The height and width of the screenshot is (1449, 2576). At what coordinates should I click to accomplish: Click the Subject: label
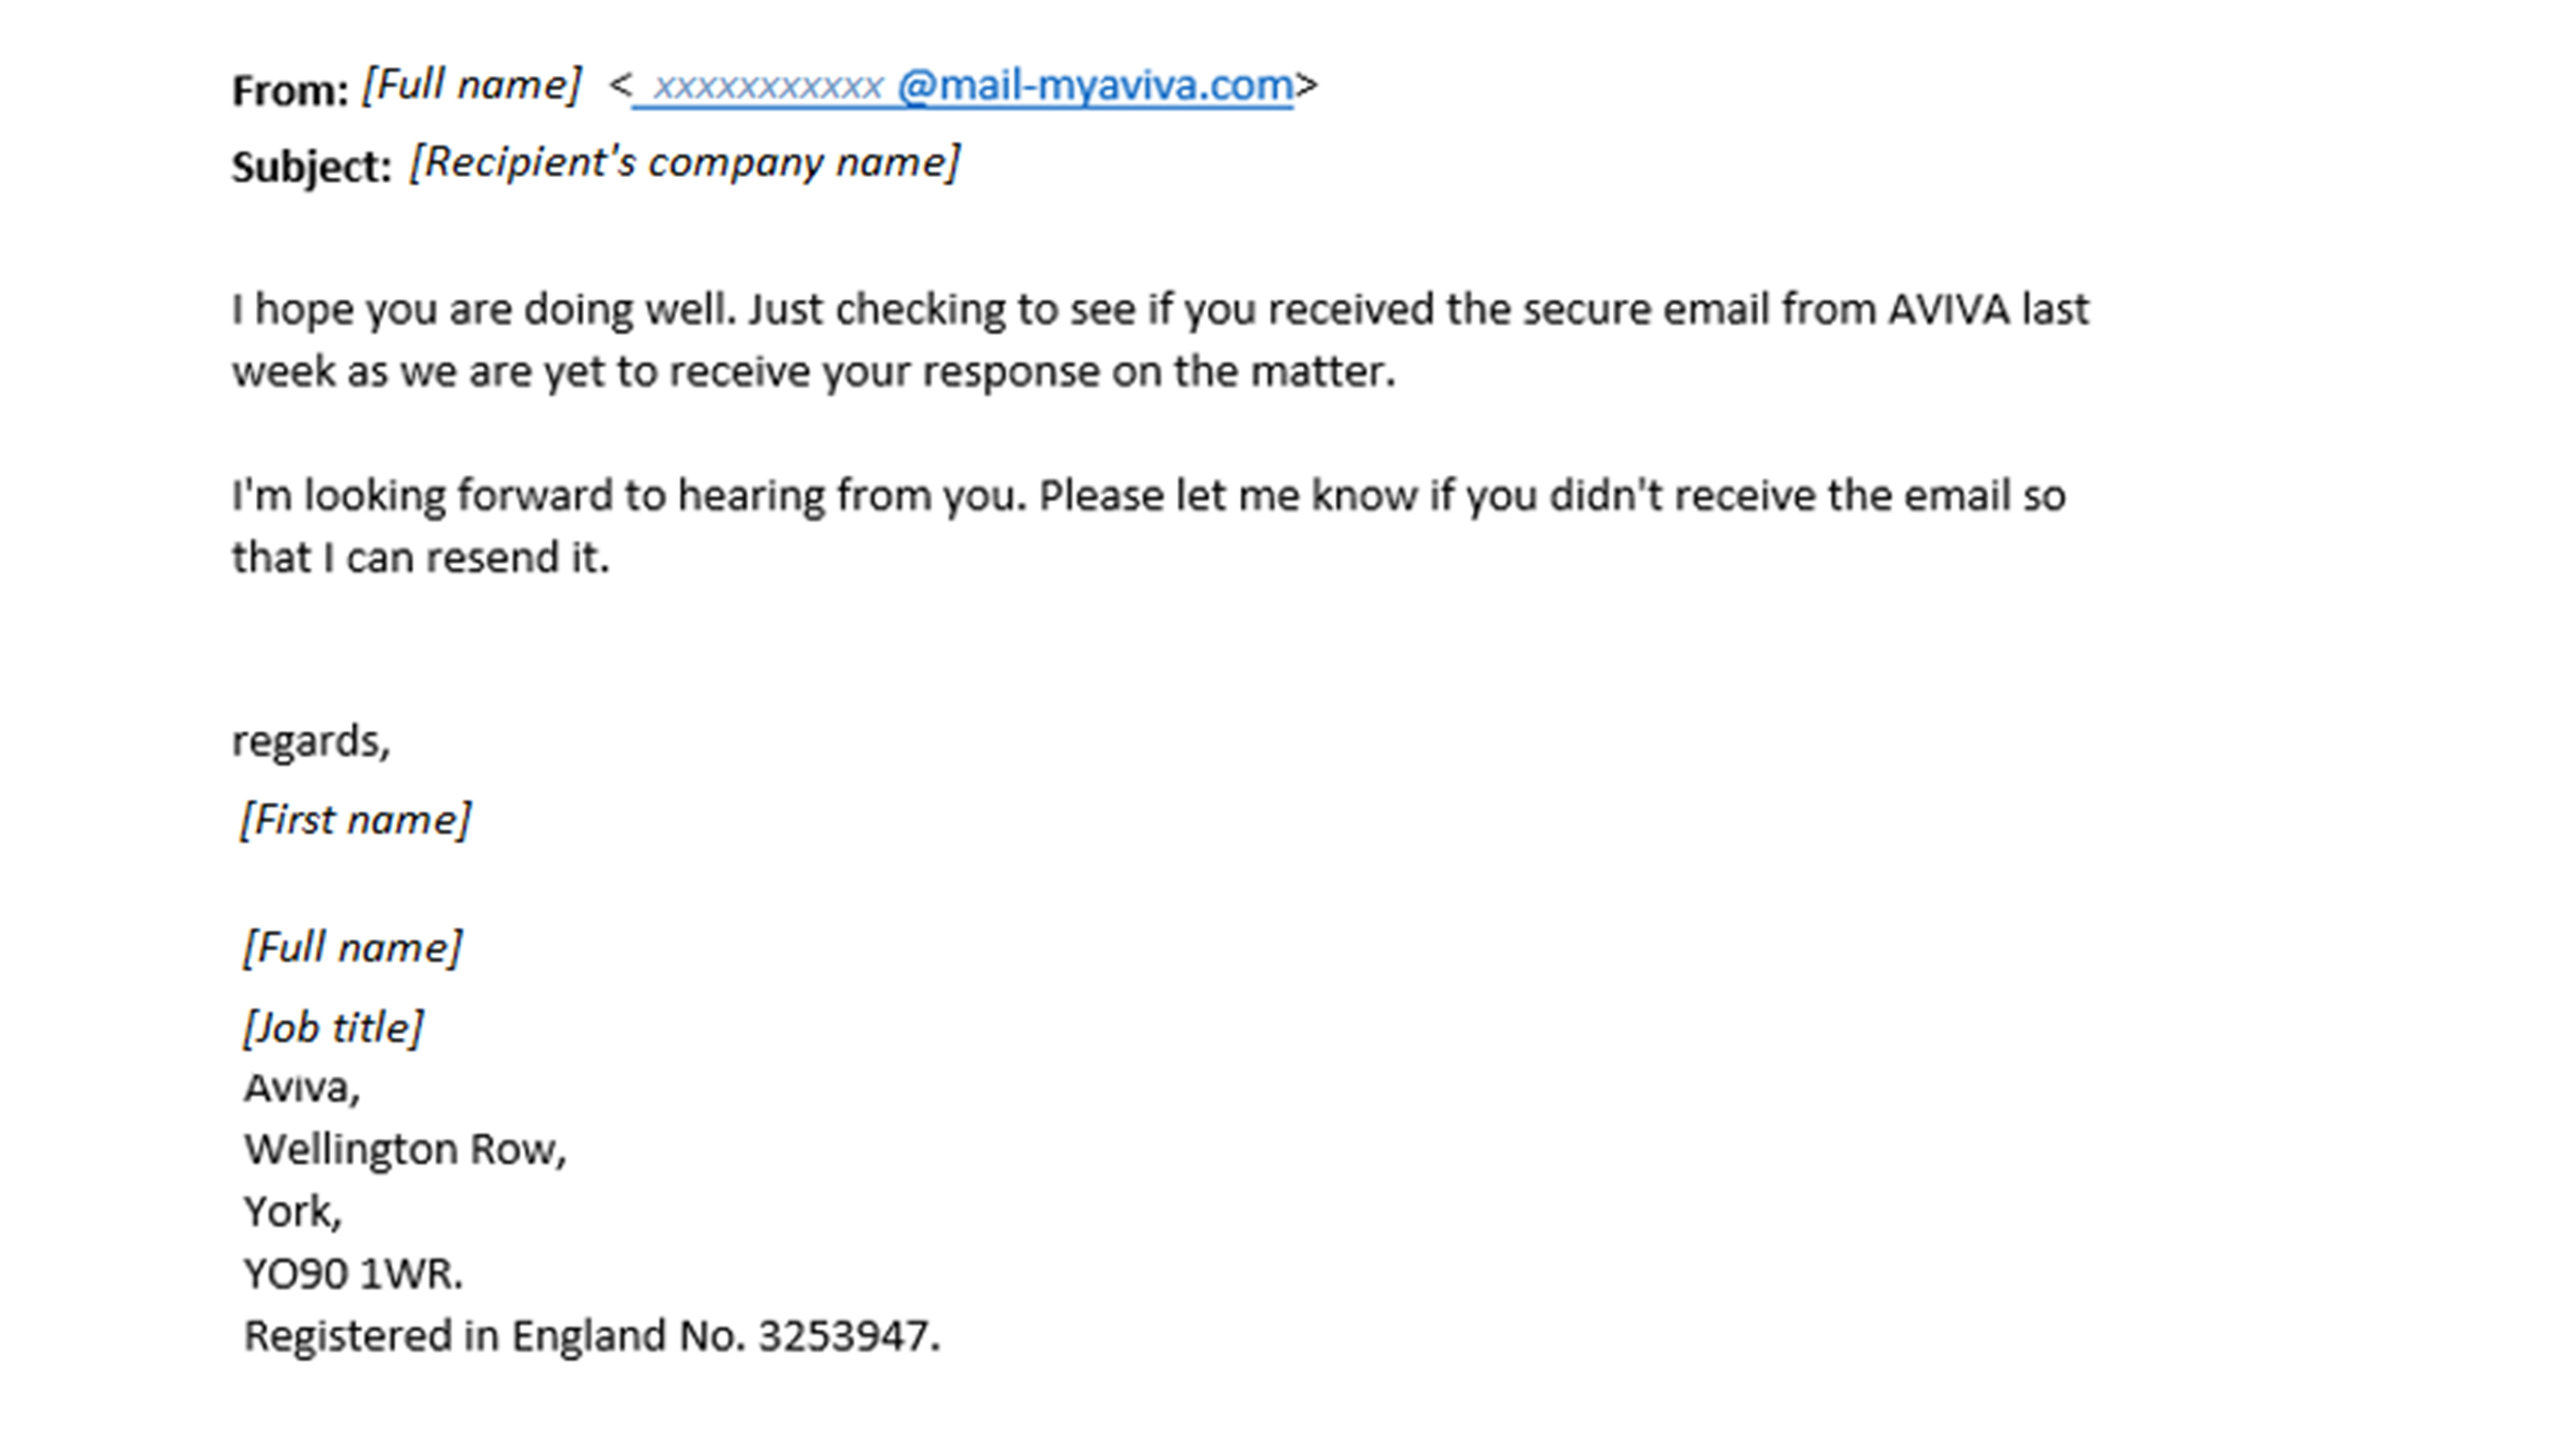(x=312, y=166)
